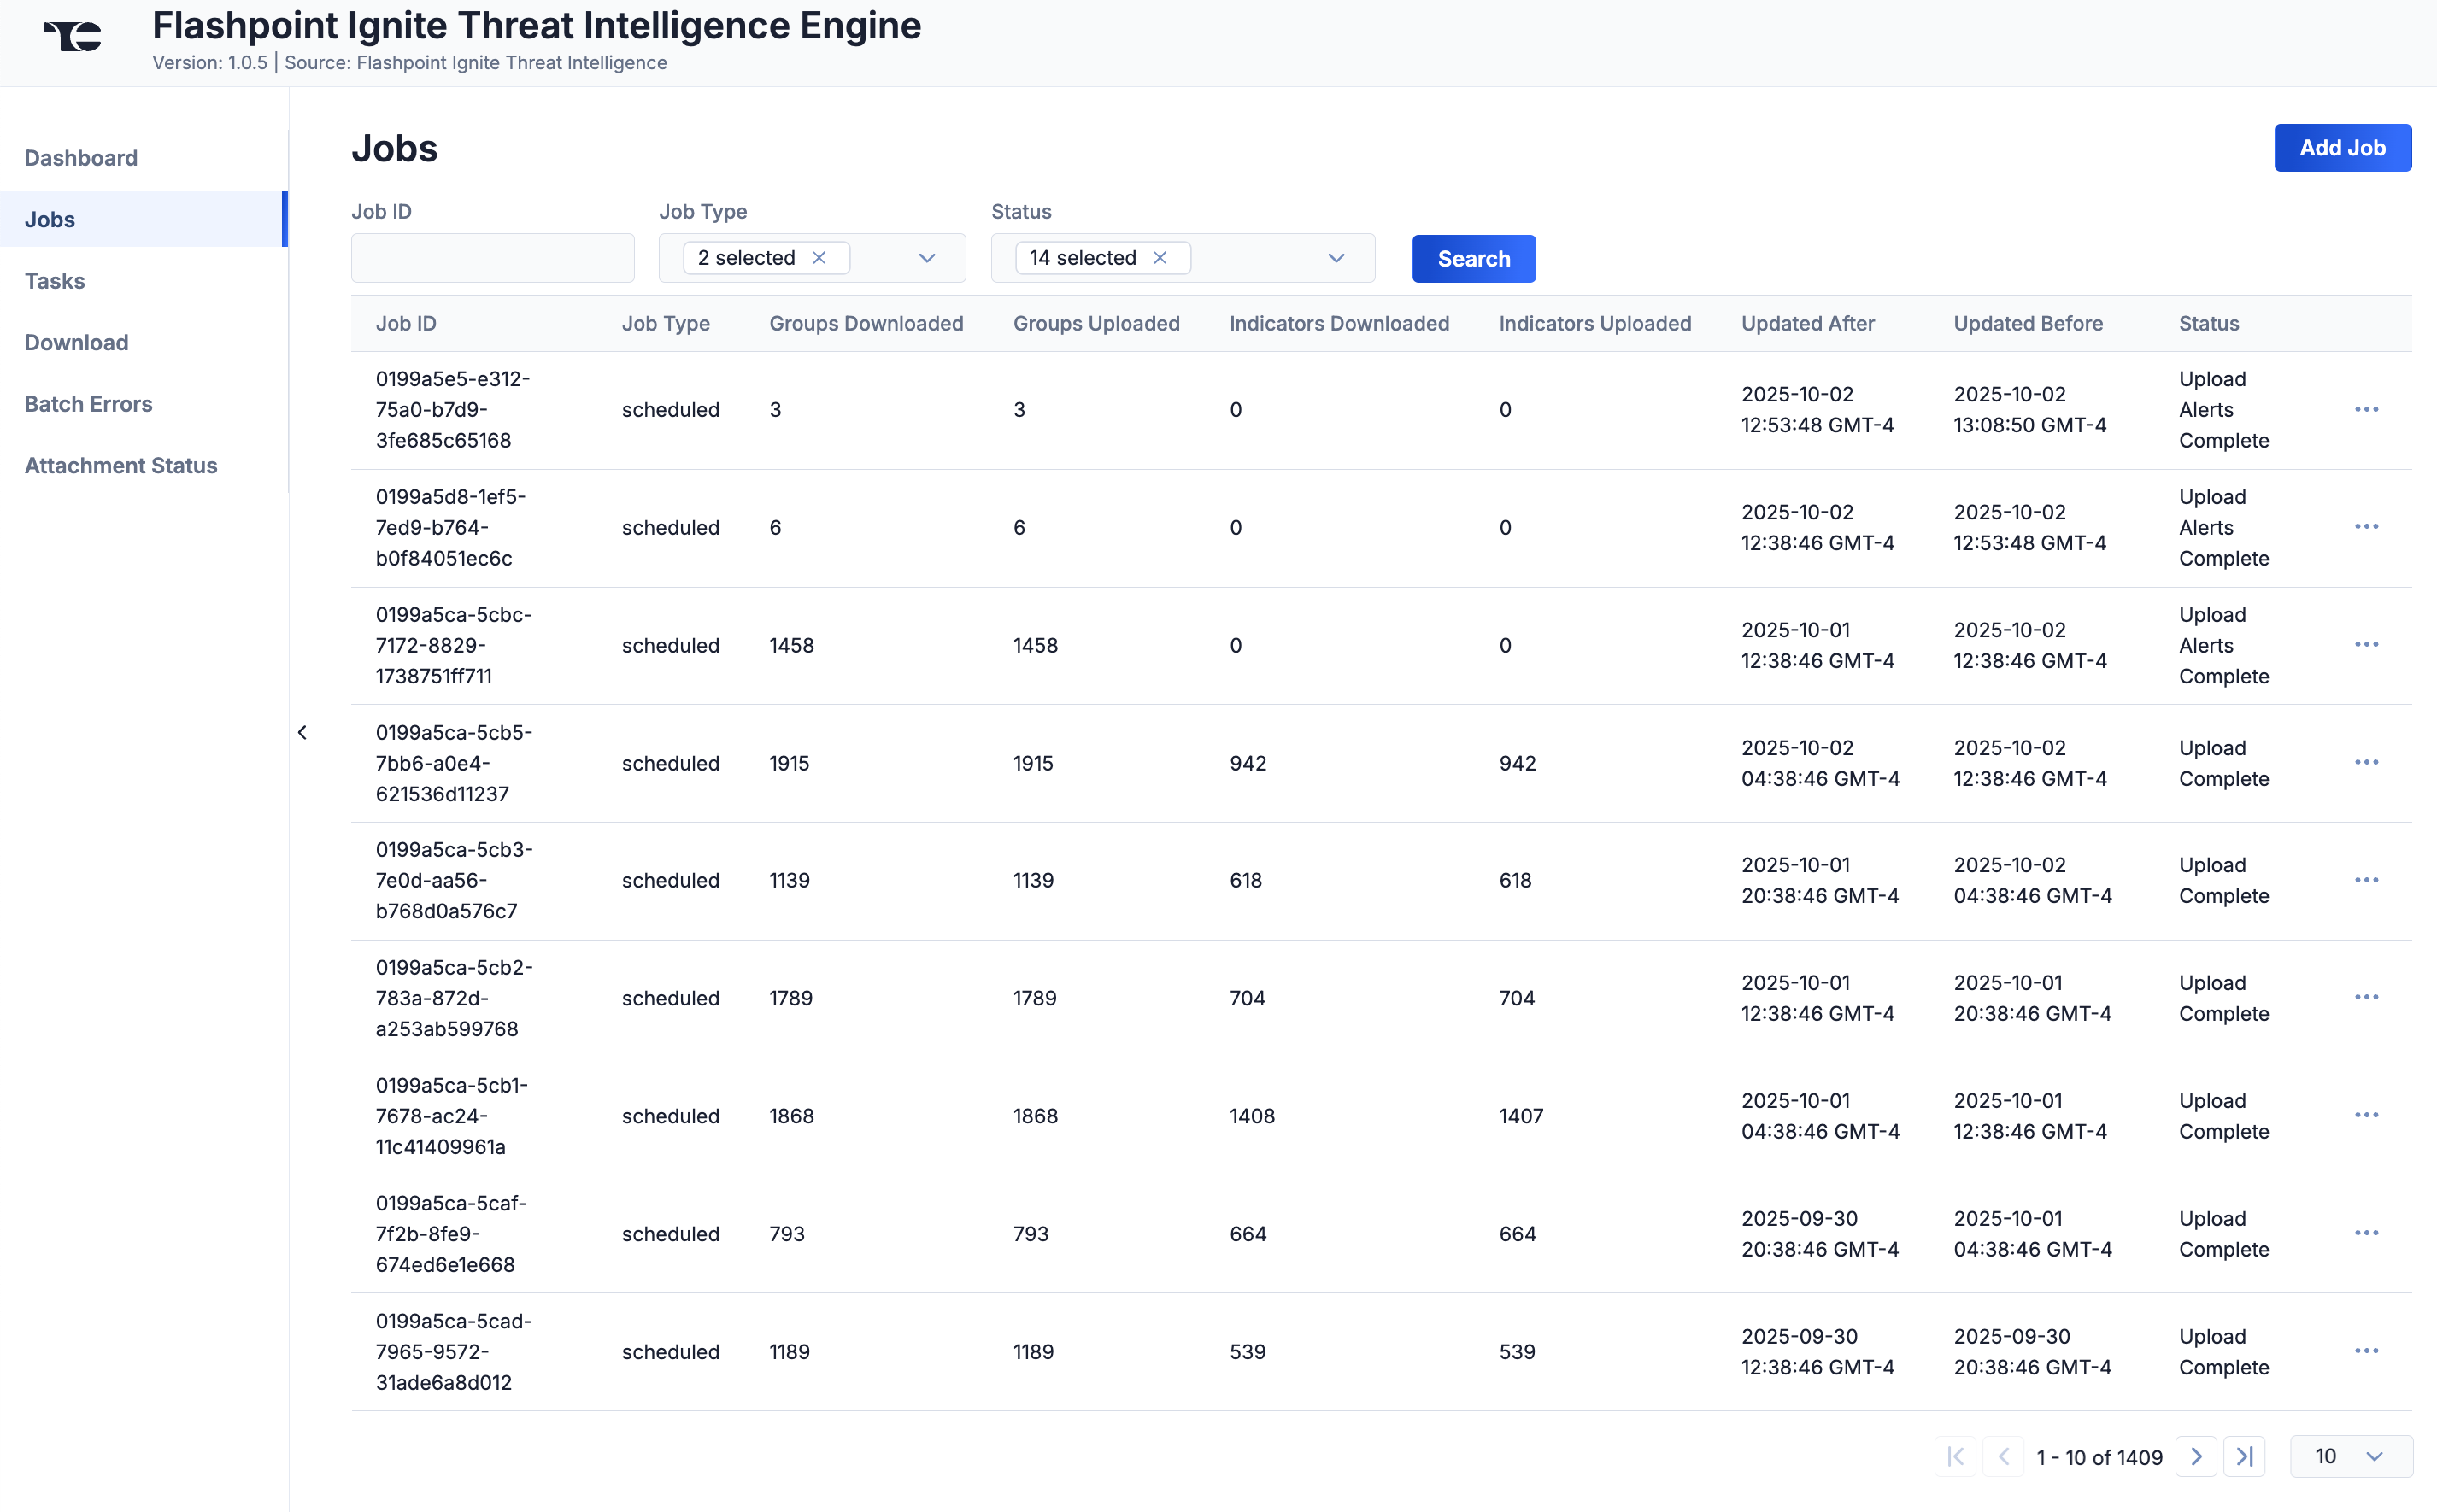Go to the next page of jobs
This screenshot has height=1512, width=2437.
2196,1457
